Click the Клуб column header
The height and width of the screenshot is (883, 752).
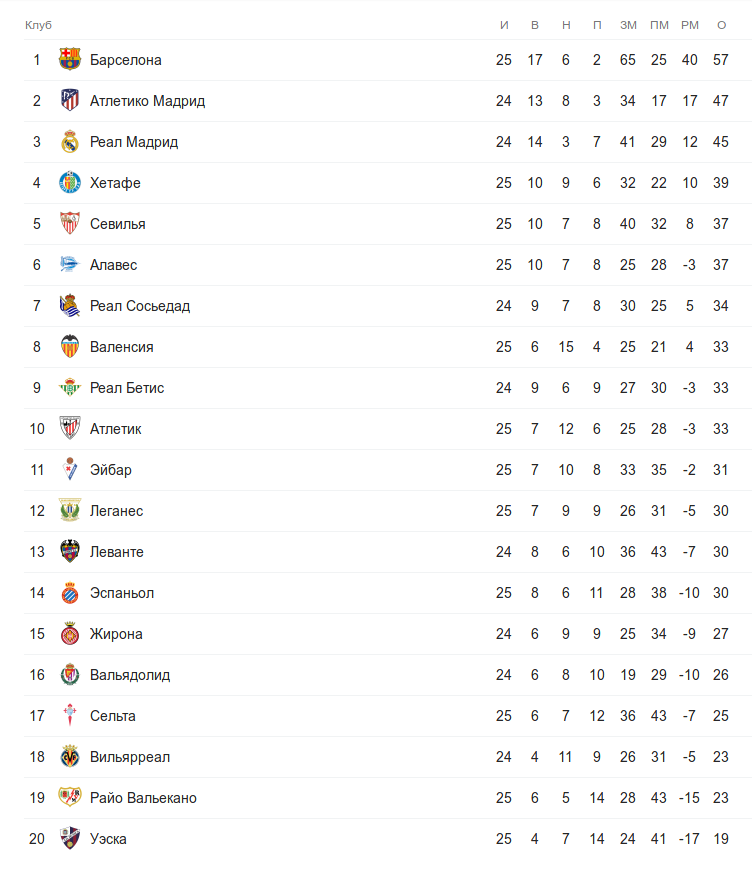(x=38, y=24)
